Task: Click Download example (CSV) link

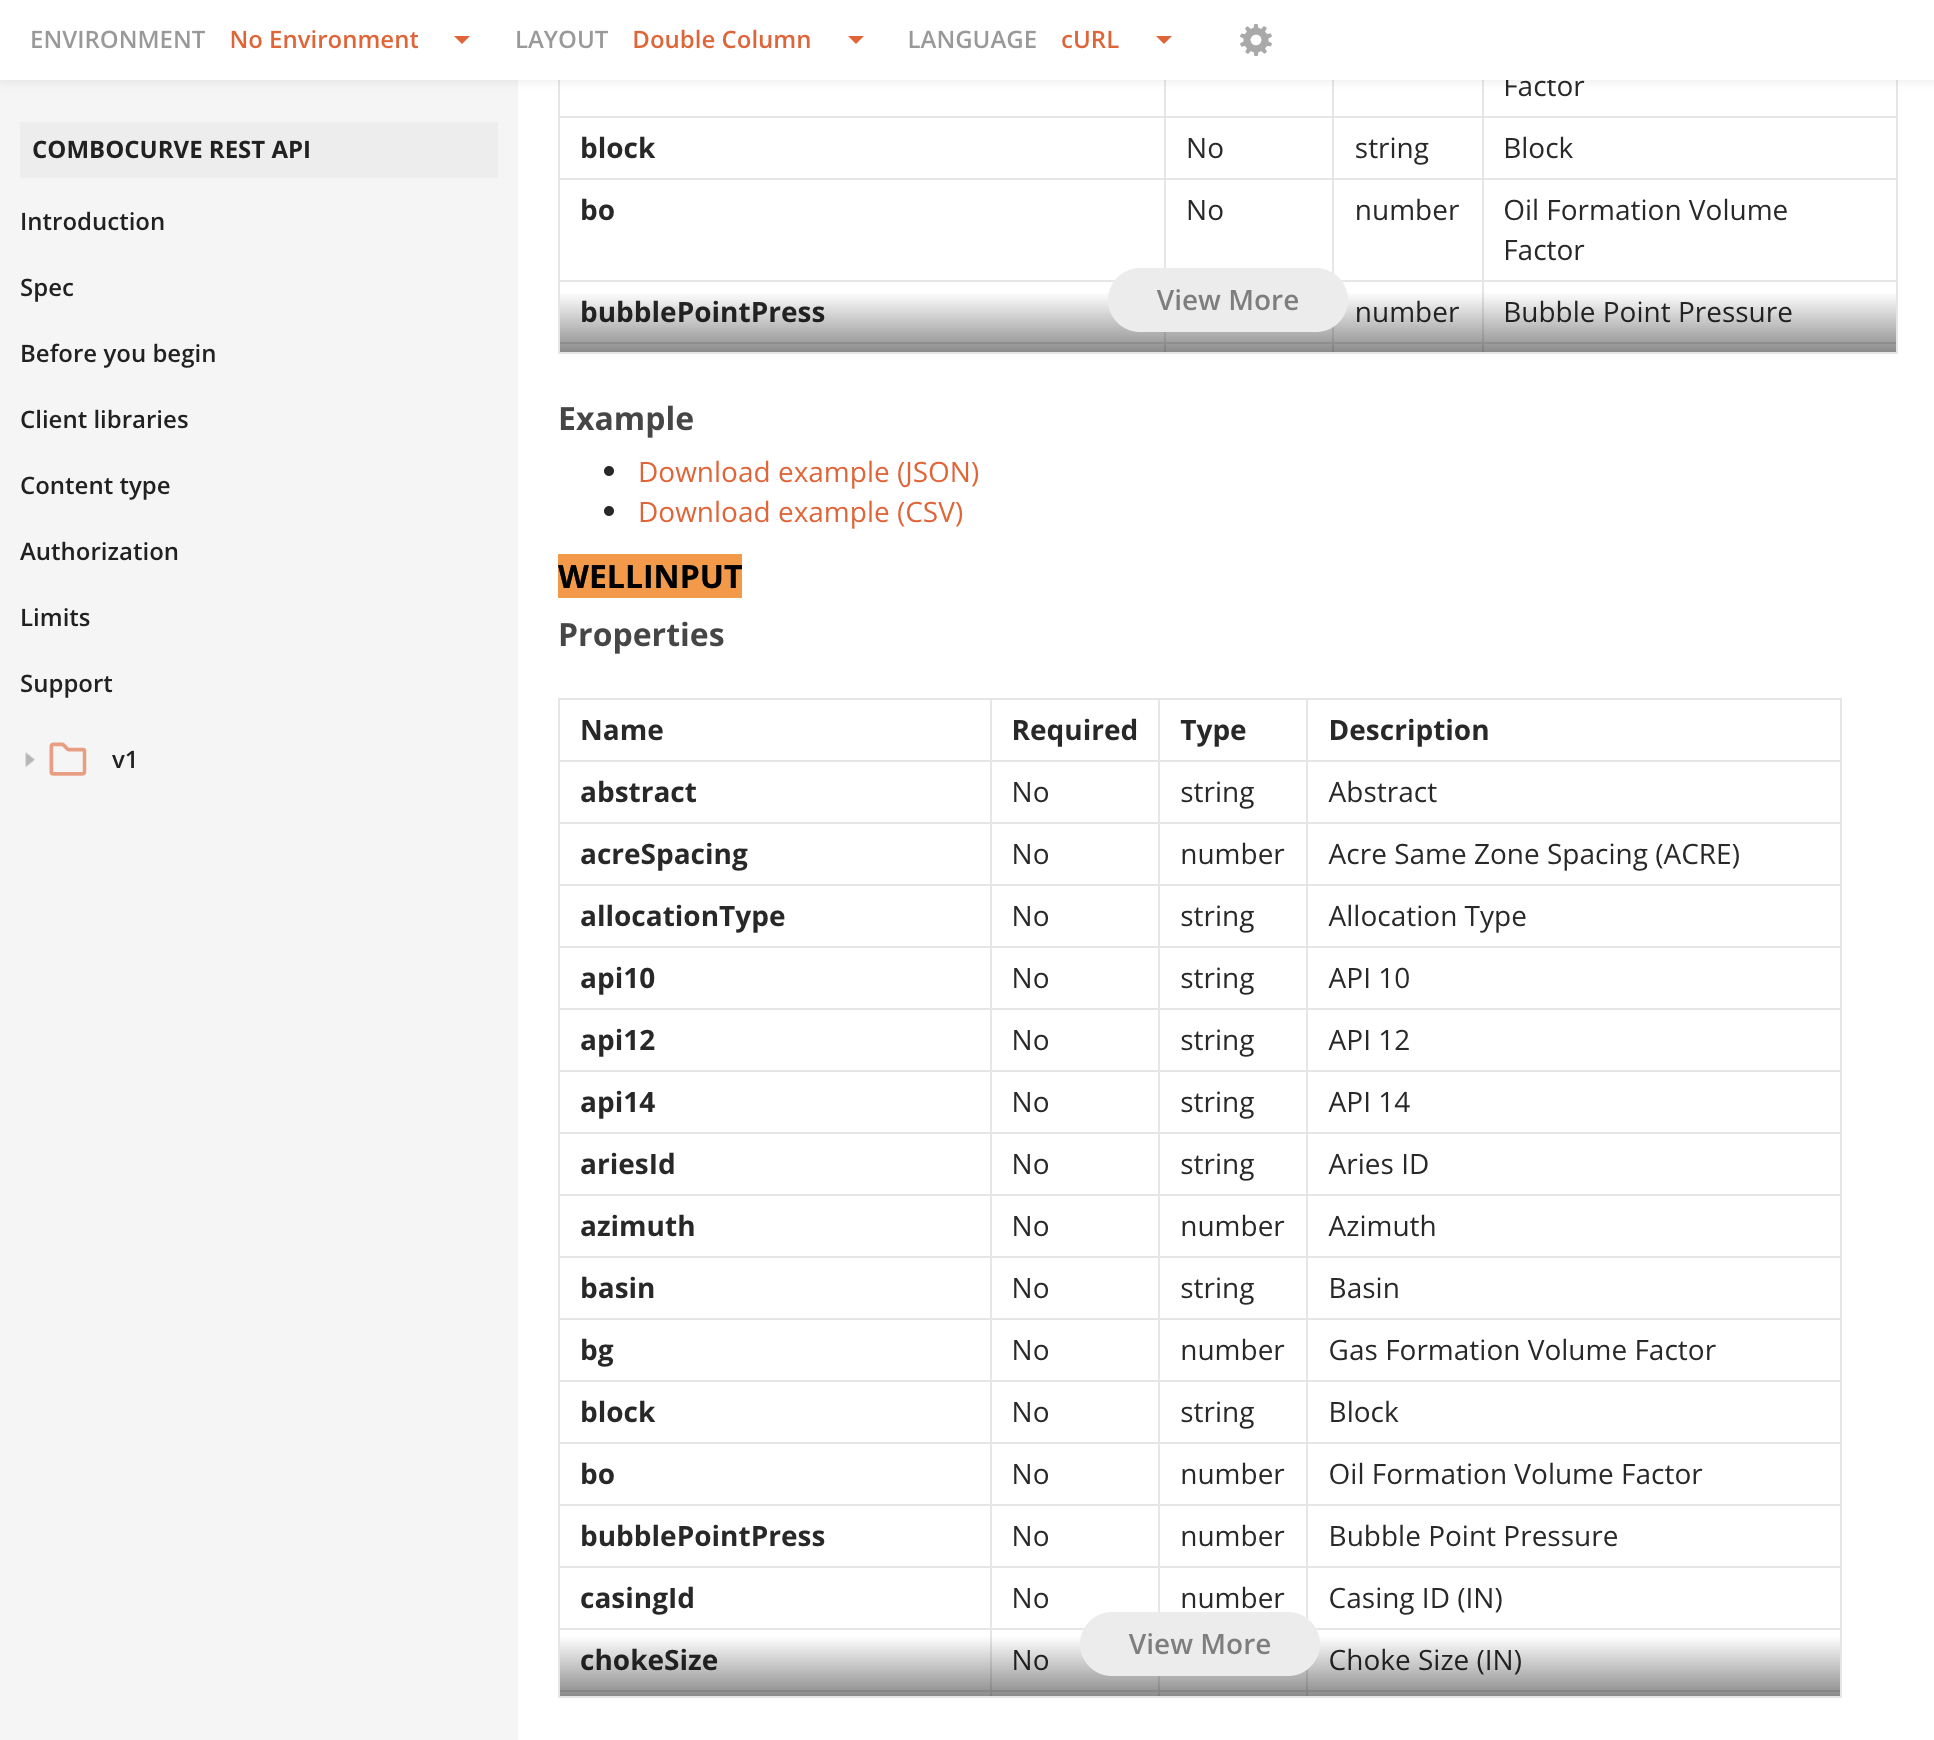Action: click(800, 512)
